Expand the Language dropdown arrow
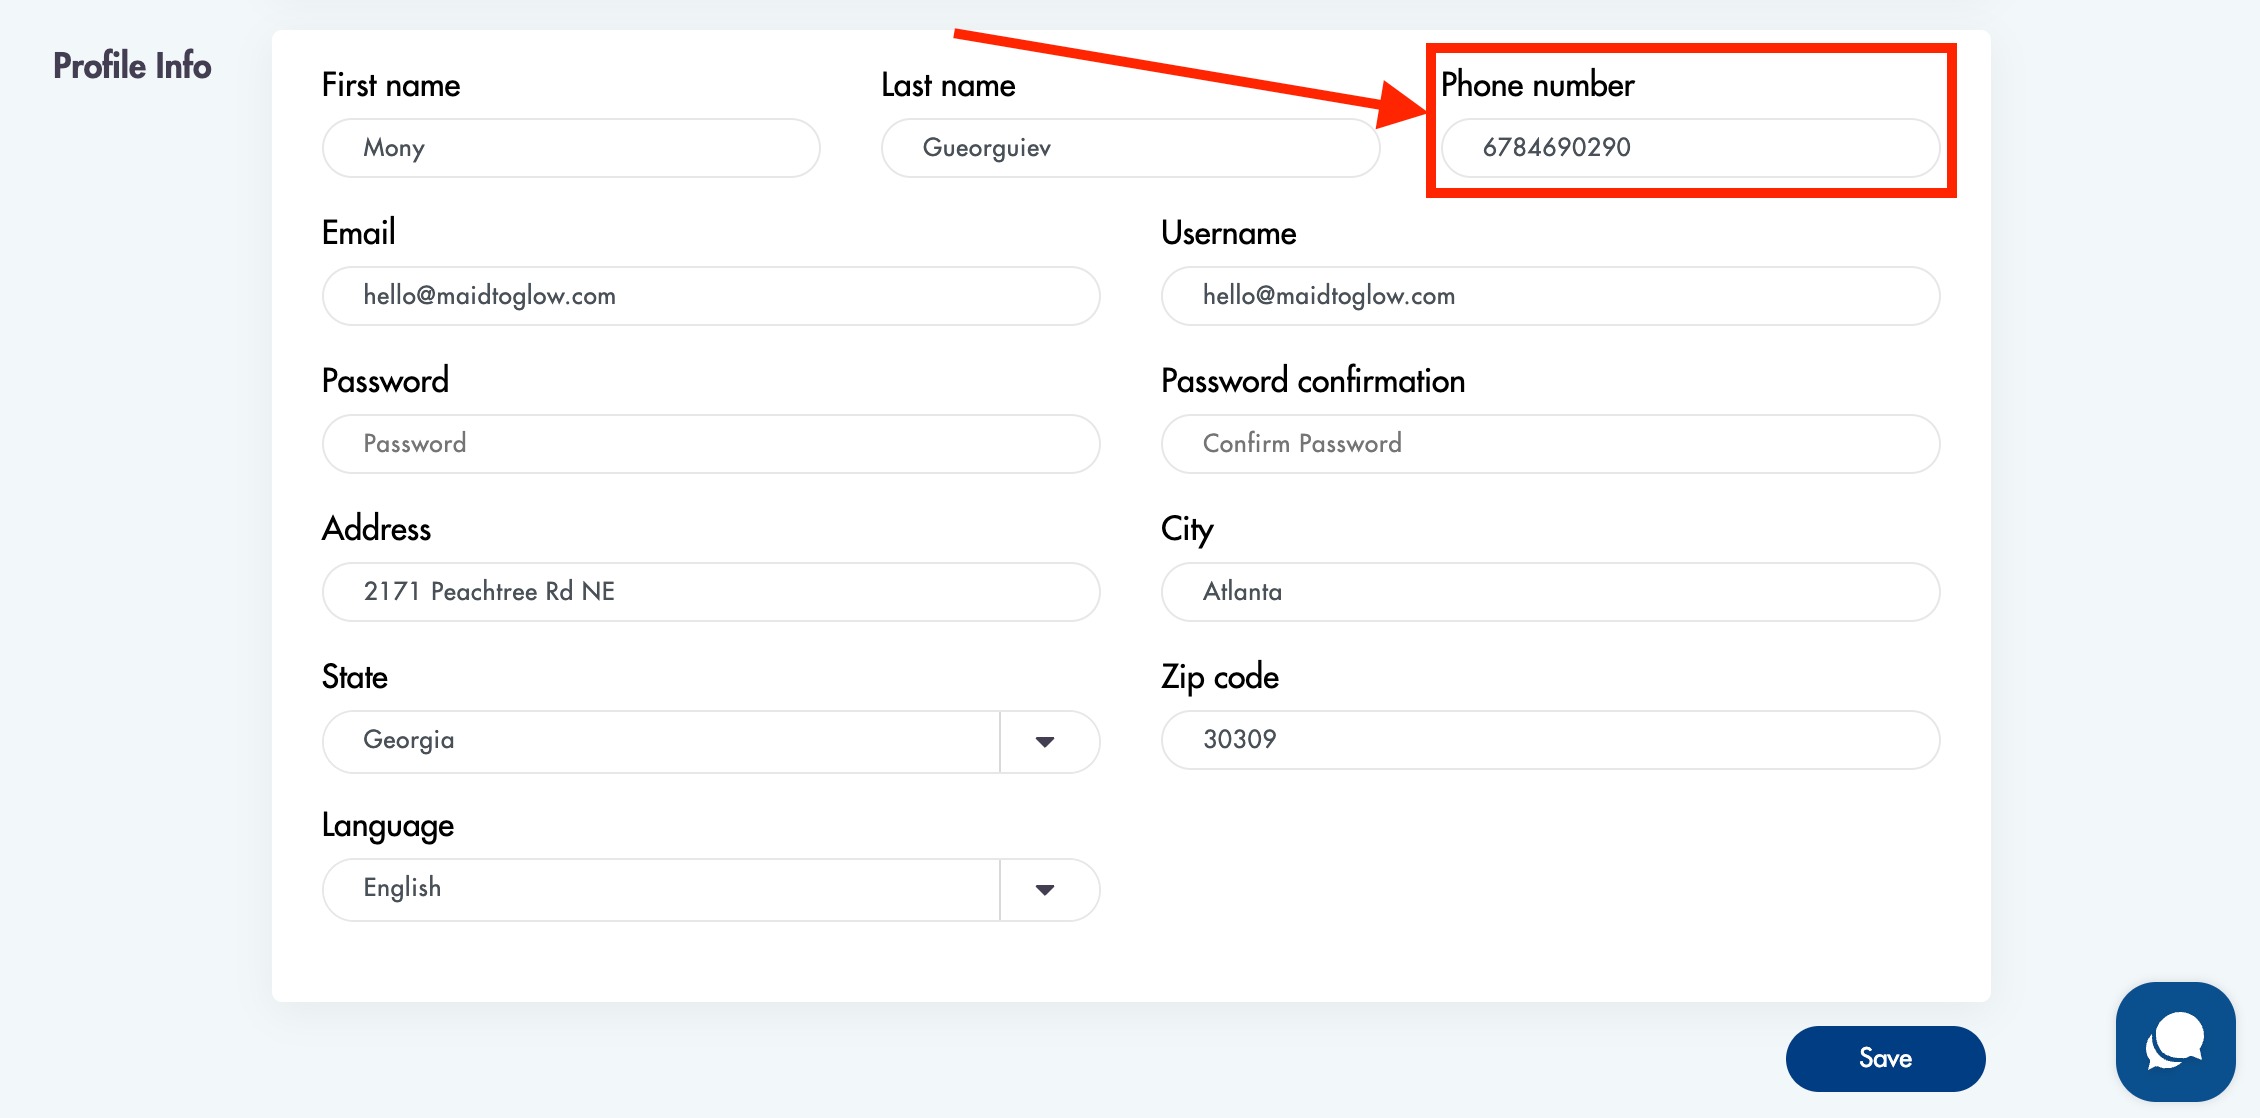The image size is (2260, 1118). point(1045,889)
